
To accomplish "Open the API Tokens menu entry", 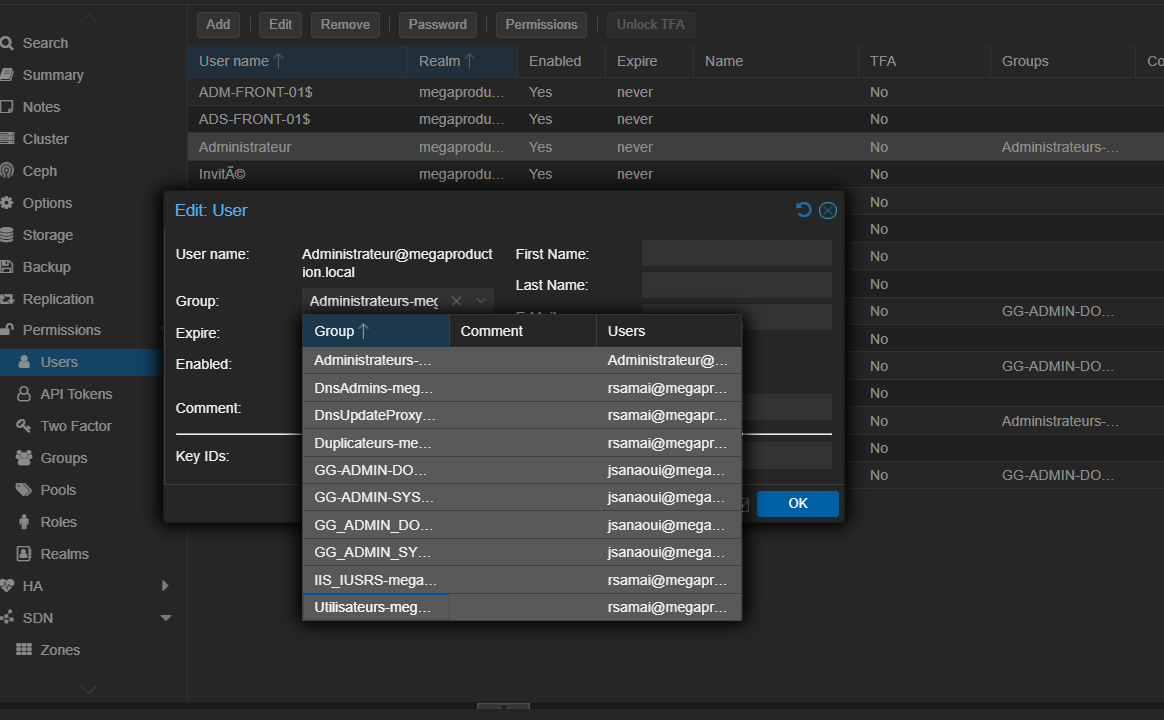I will [76, 394].
